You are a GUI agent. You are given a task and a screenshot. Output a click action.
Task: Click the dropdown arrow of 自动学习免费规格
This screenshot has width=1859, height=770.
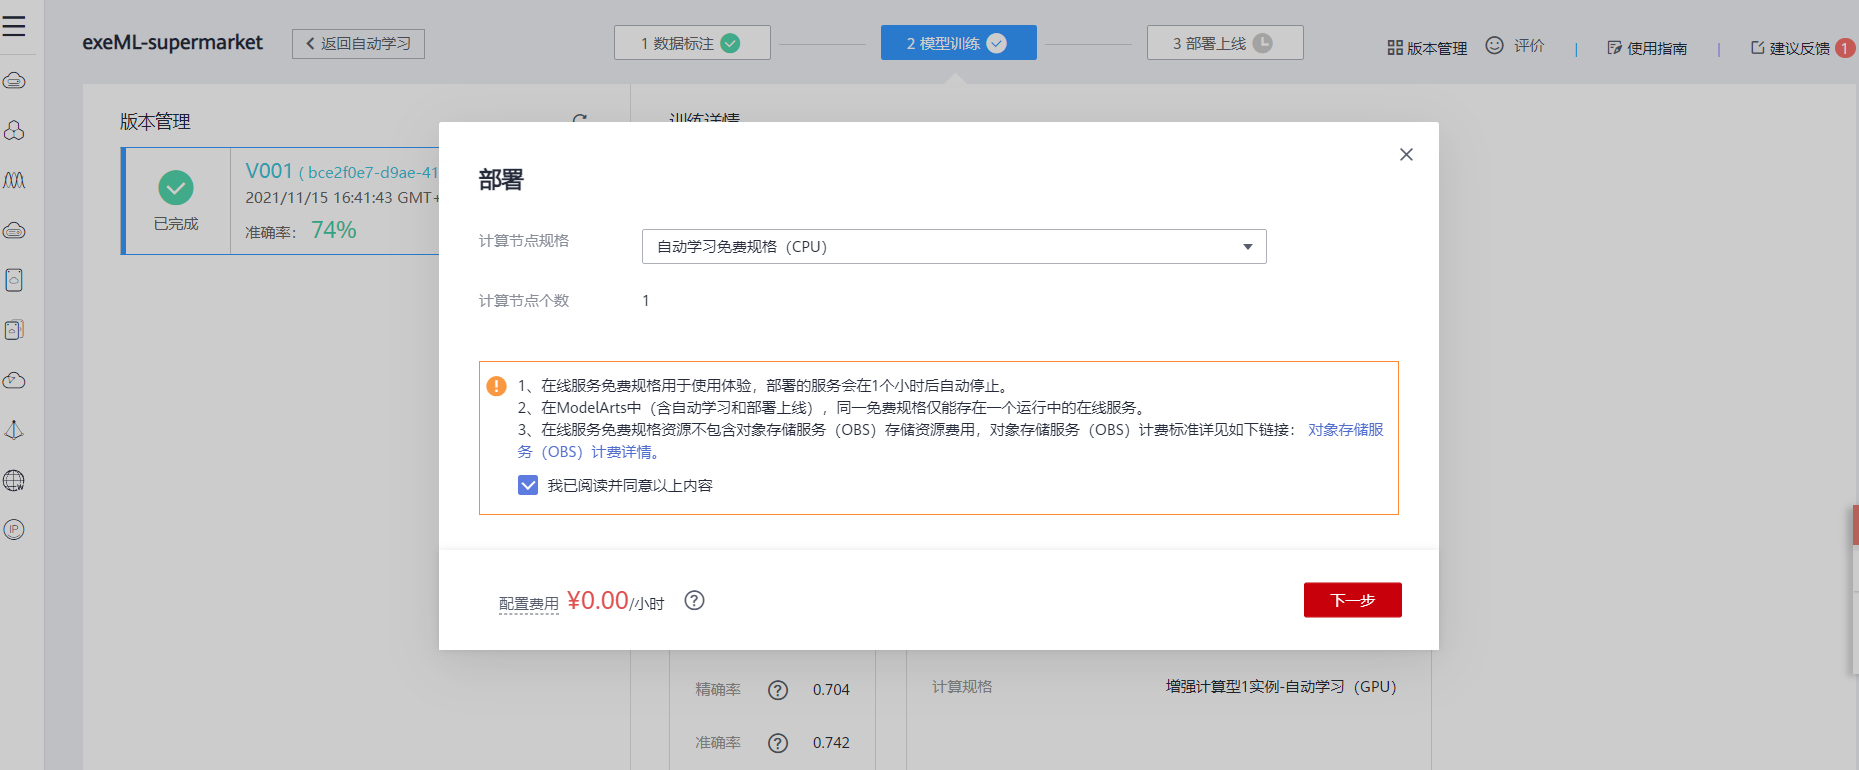tap(1247, 247)
